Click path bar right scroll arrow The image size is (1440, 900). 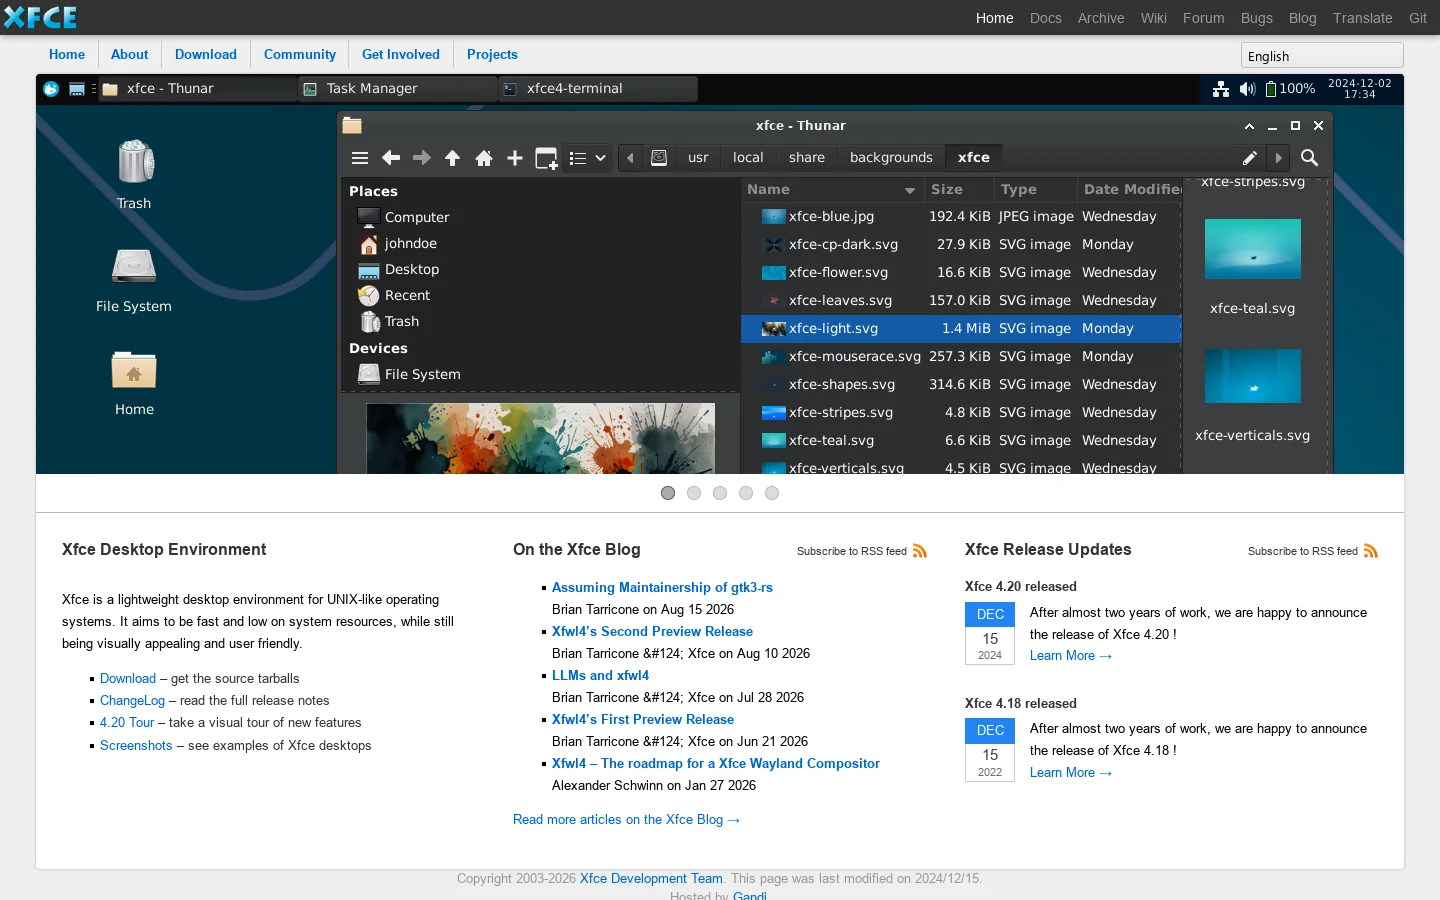tap(1278, 158)
